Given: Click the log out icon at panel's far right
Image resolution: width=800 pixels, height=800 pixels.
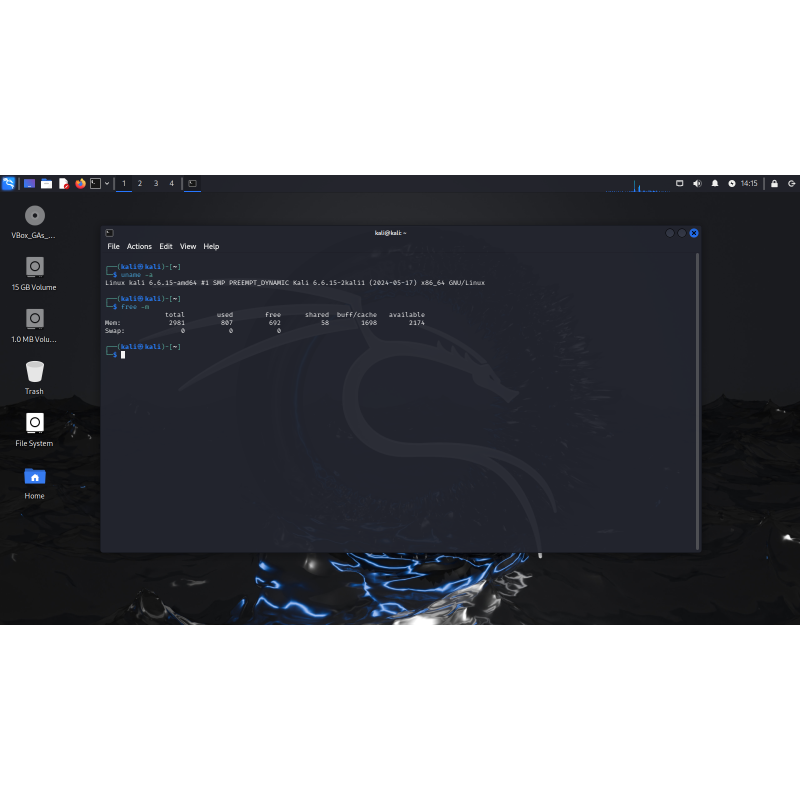Looking at the screenshot, I should coord(791,184).
